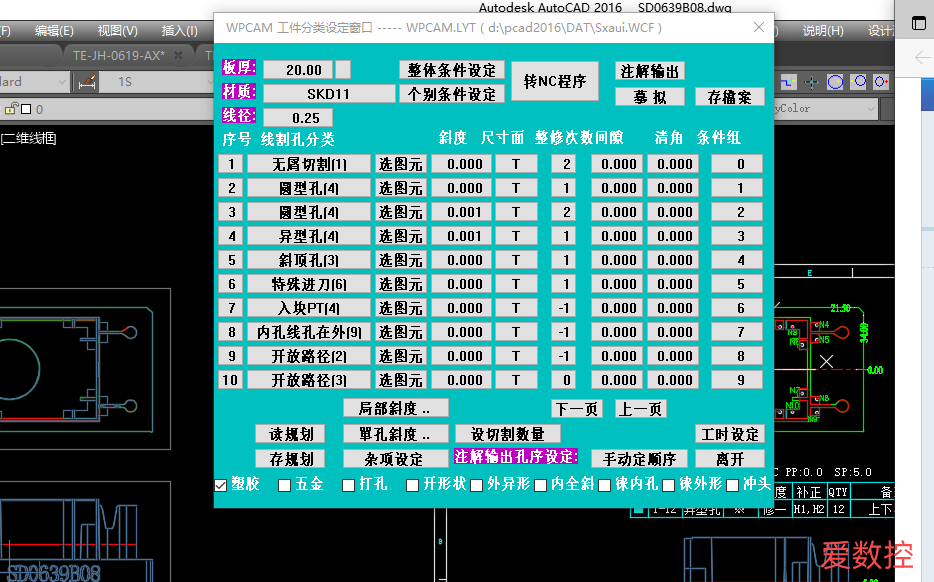The height and width of the screenshot is (582, 934).
Task: Click the 个别条件设定 button
Action: point(452,94)
